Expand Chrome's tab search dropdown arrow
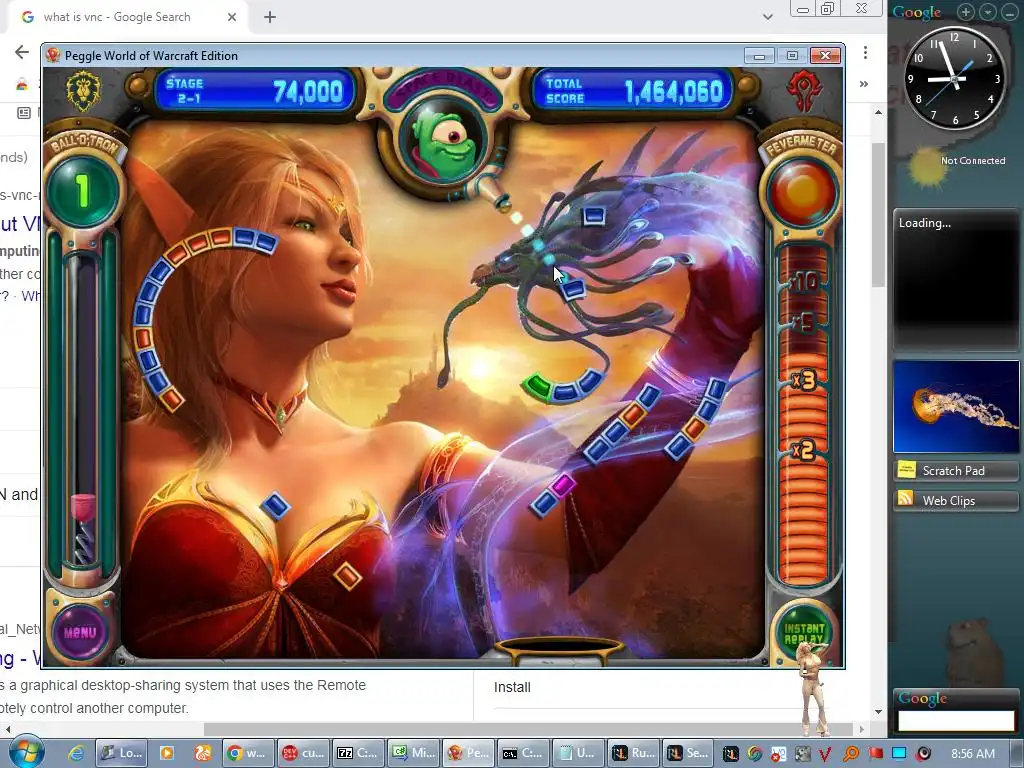Screen dimensions: 1024x768 pyautogui.click(x=768, y=17)
